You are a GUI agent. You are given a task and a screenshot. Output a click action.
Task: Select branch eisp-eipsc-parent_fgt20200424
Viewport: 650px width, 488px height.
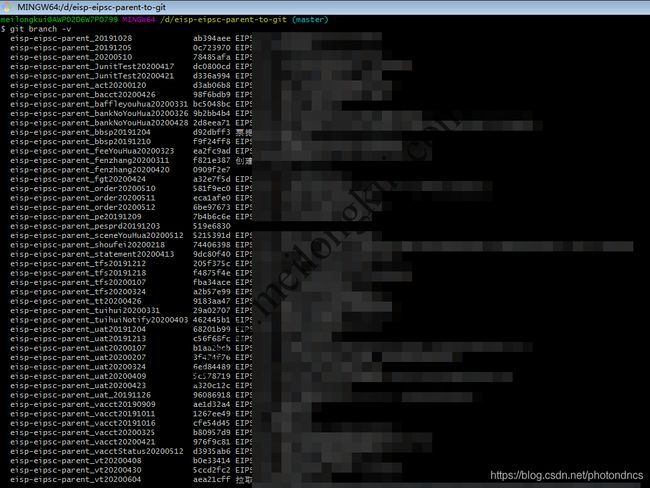click(78, 179)
